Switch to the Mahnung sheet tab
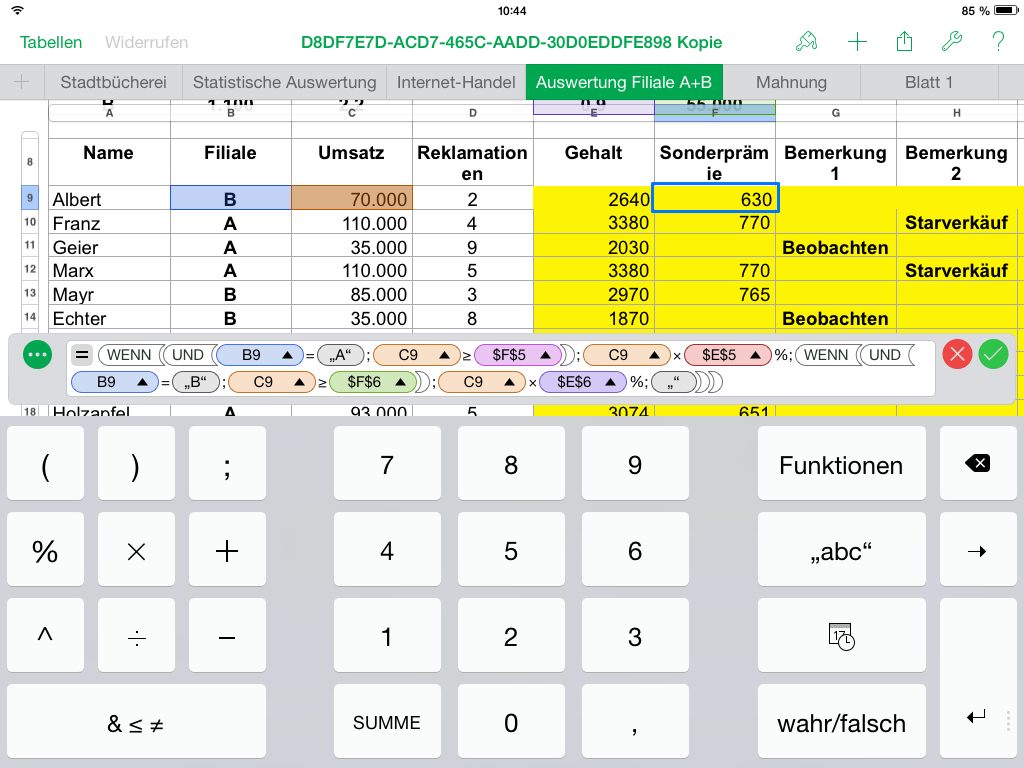 coord(791,82)
